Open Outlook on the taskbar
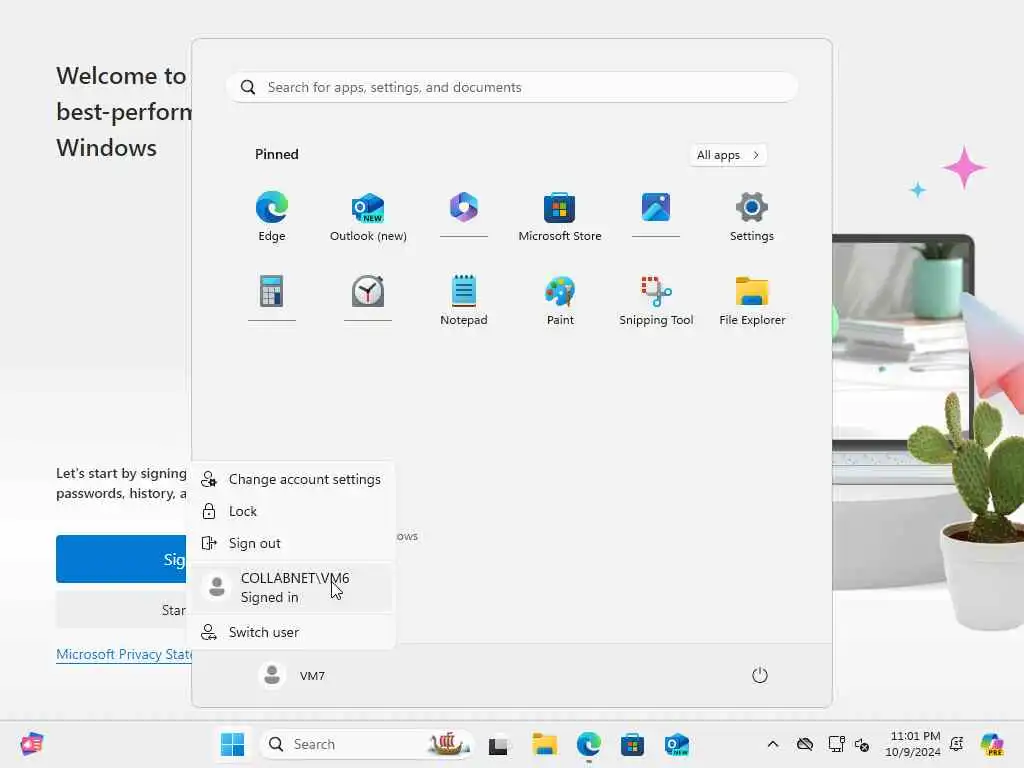The image size is (1024, 768). 677,744
